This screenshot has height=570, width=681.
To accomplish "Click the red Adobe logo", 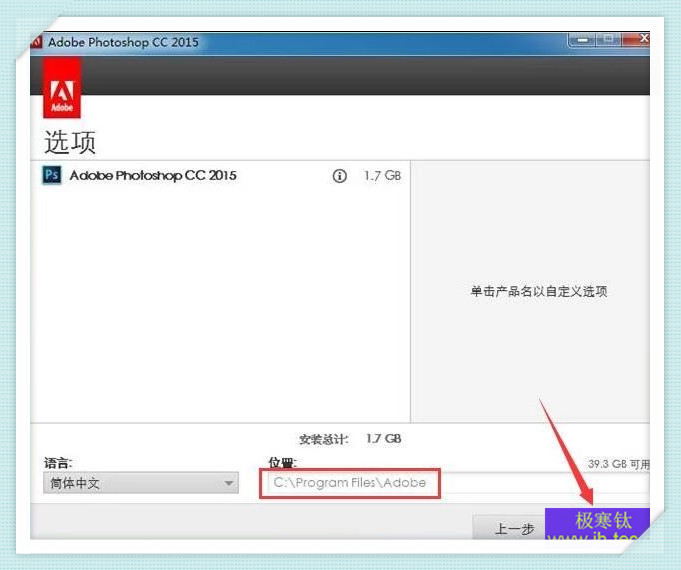I will click(62, 89).
